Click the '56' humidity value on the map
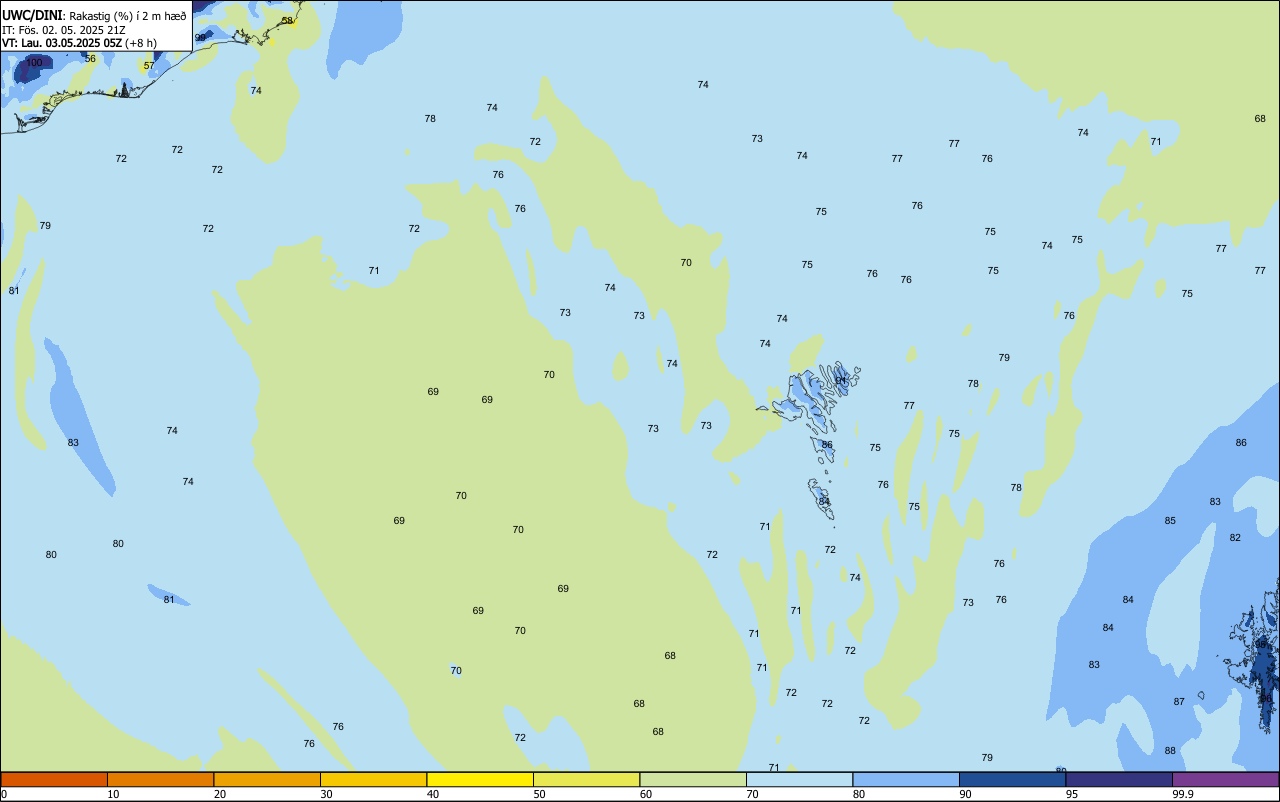The width and height of the screenshot is (1280, 802). pos(90,59)
